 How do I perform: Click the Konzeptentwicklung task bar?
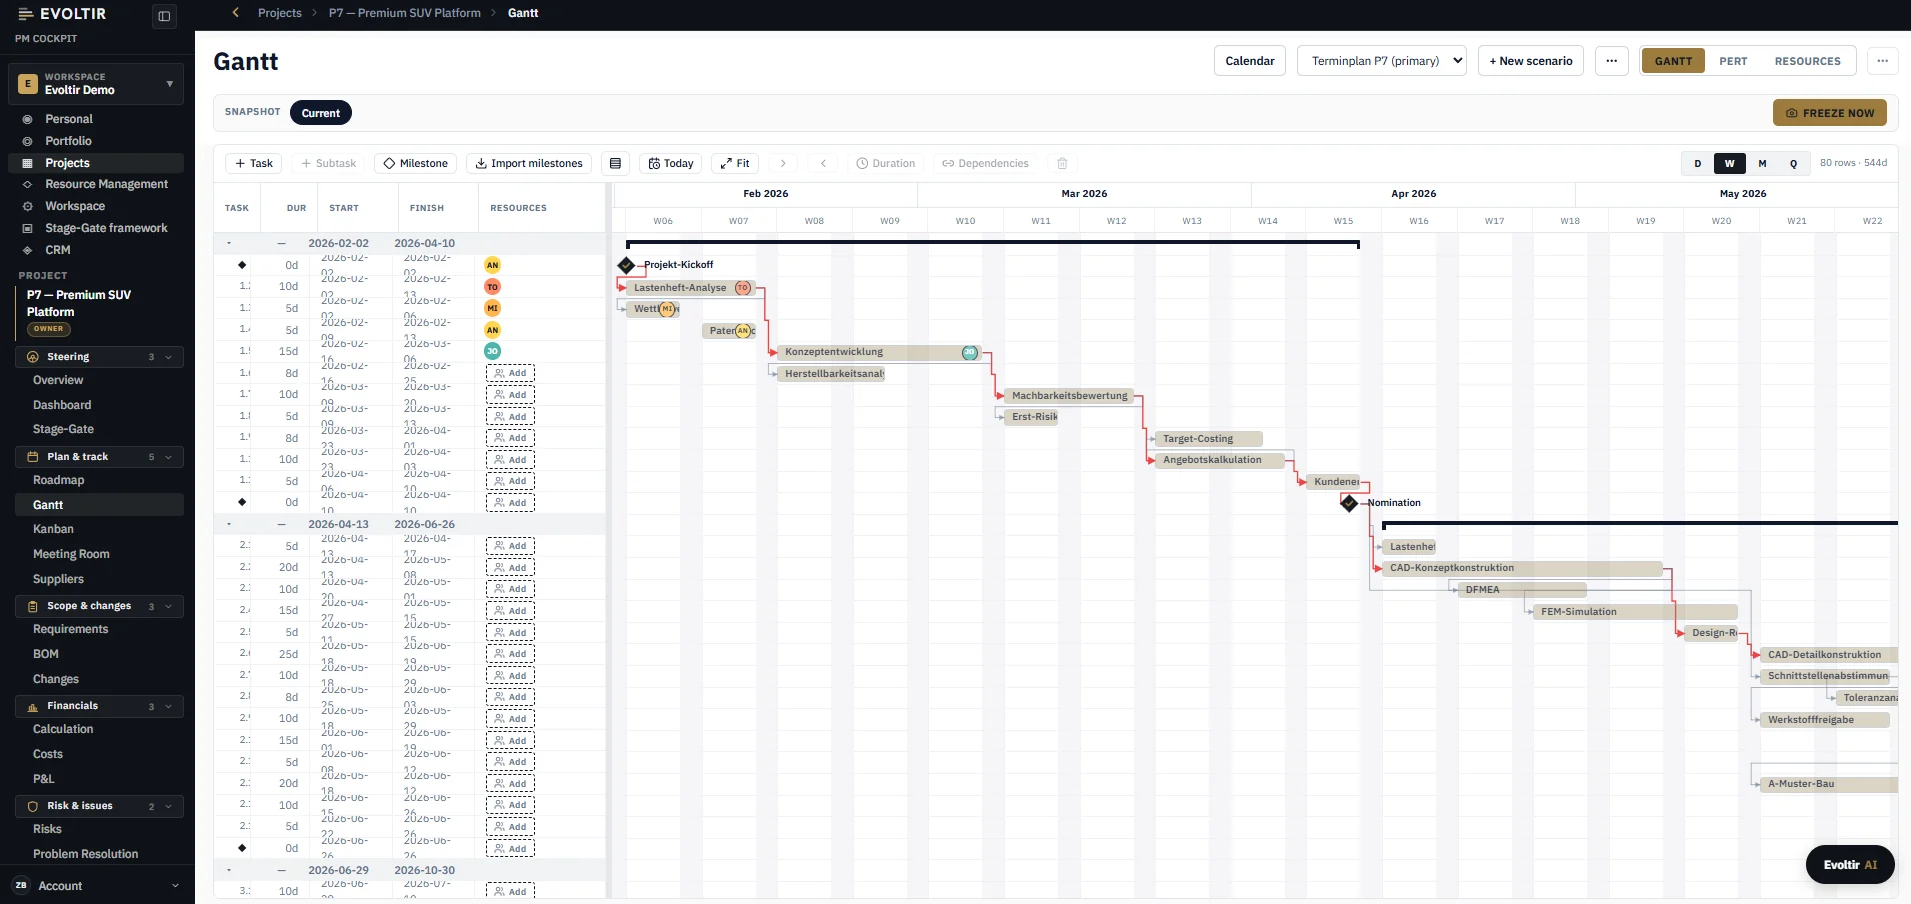coord(880,352)
